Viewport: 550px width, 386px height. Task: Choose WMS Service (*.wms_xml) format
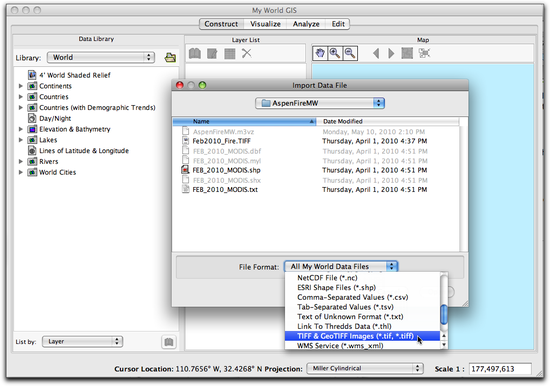pos(362,346)
